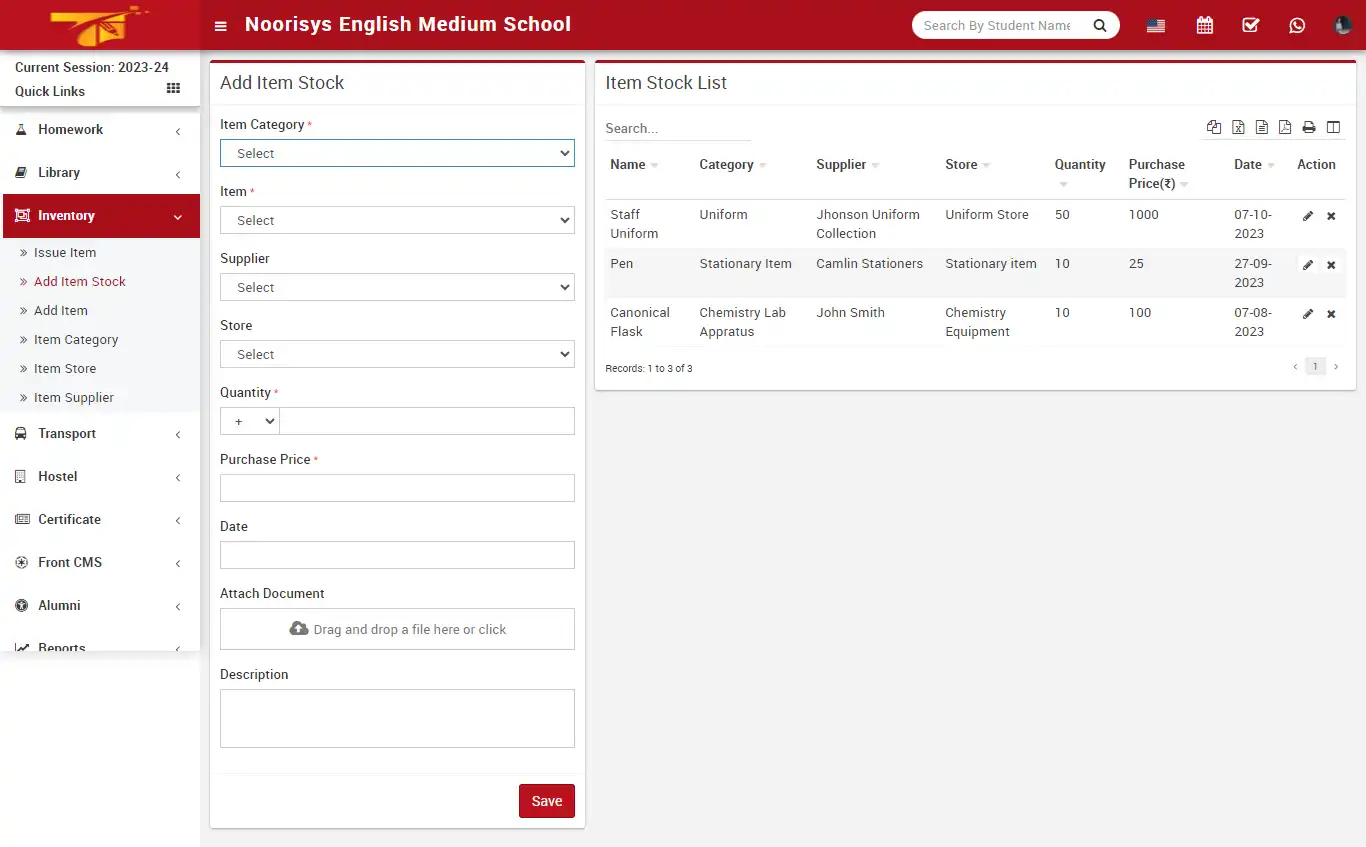Image resolution: width=1366 pixels, height=847 pixels.
Task: Delete the Staff Uniform stock record
Action: pos(1331,215)
